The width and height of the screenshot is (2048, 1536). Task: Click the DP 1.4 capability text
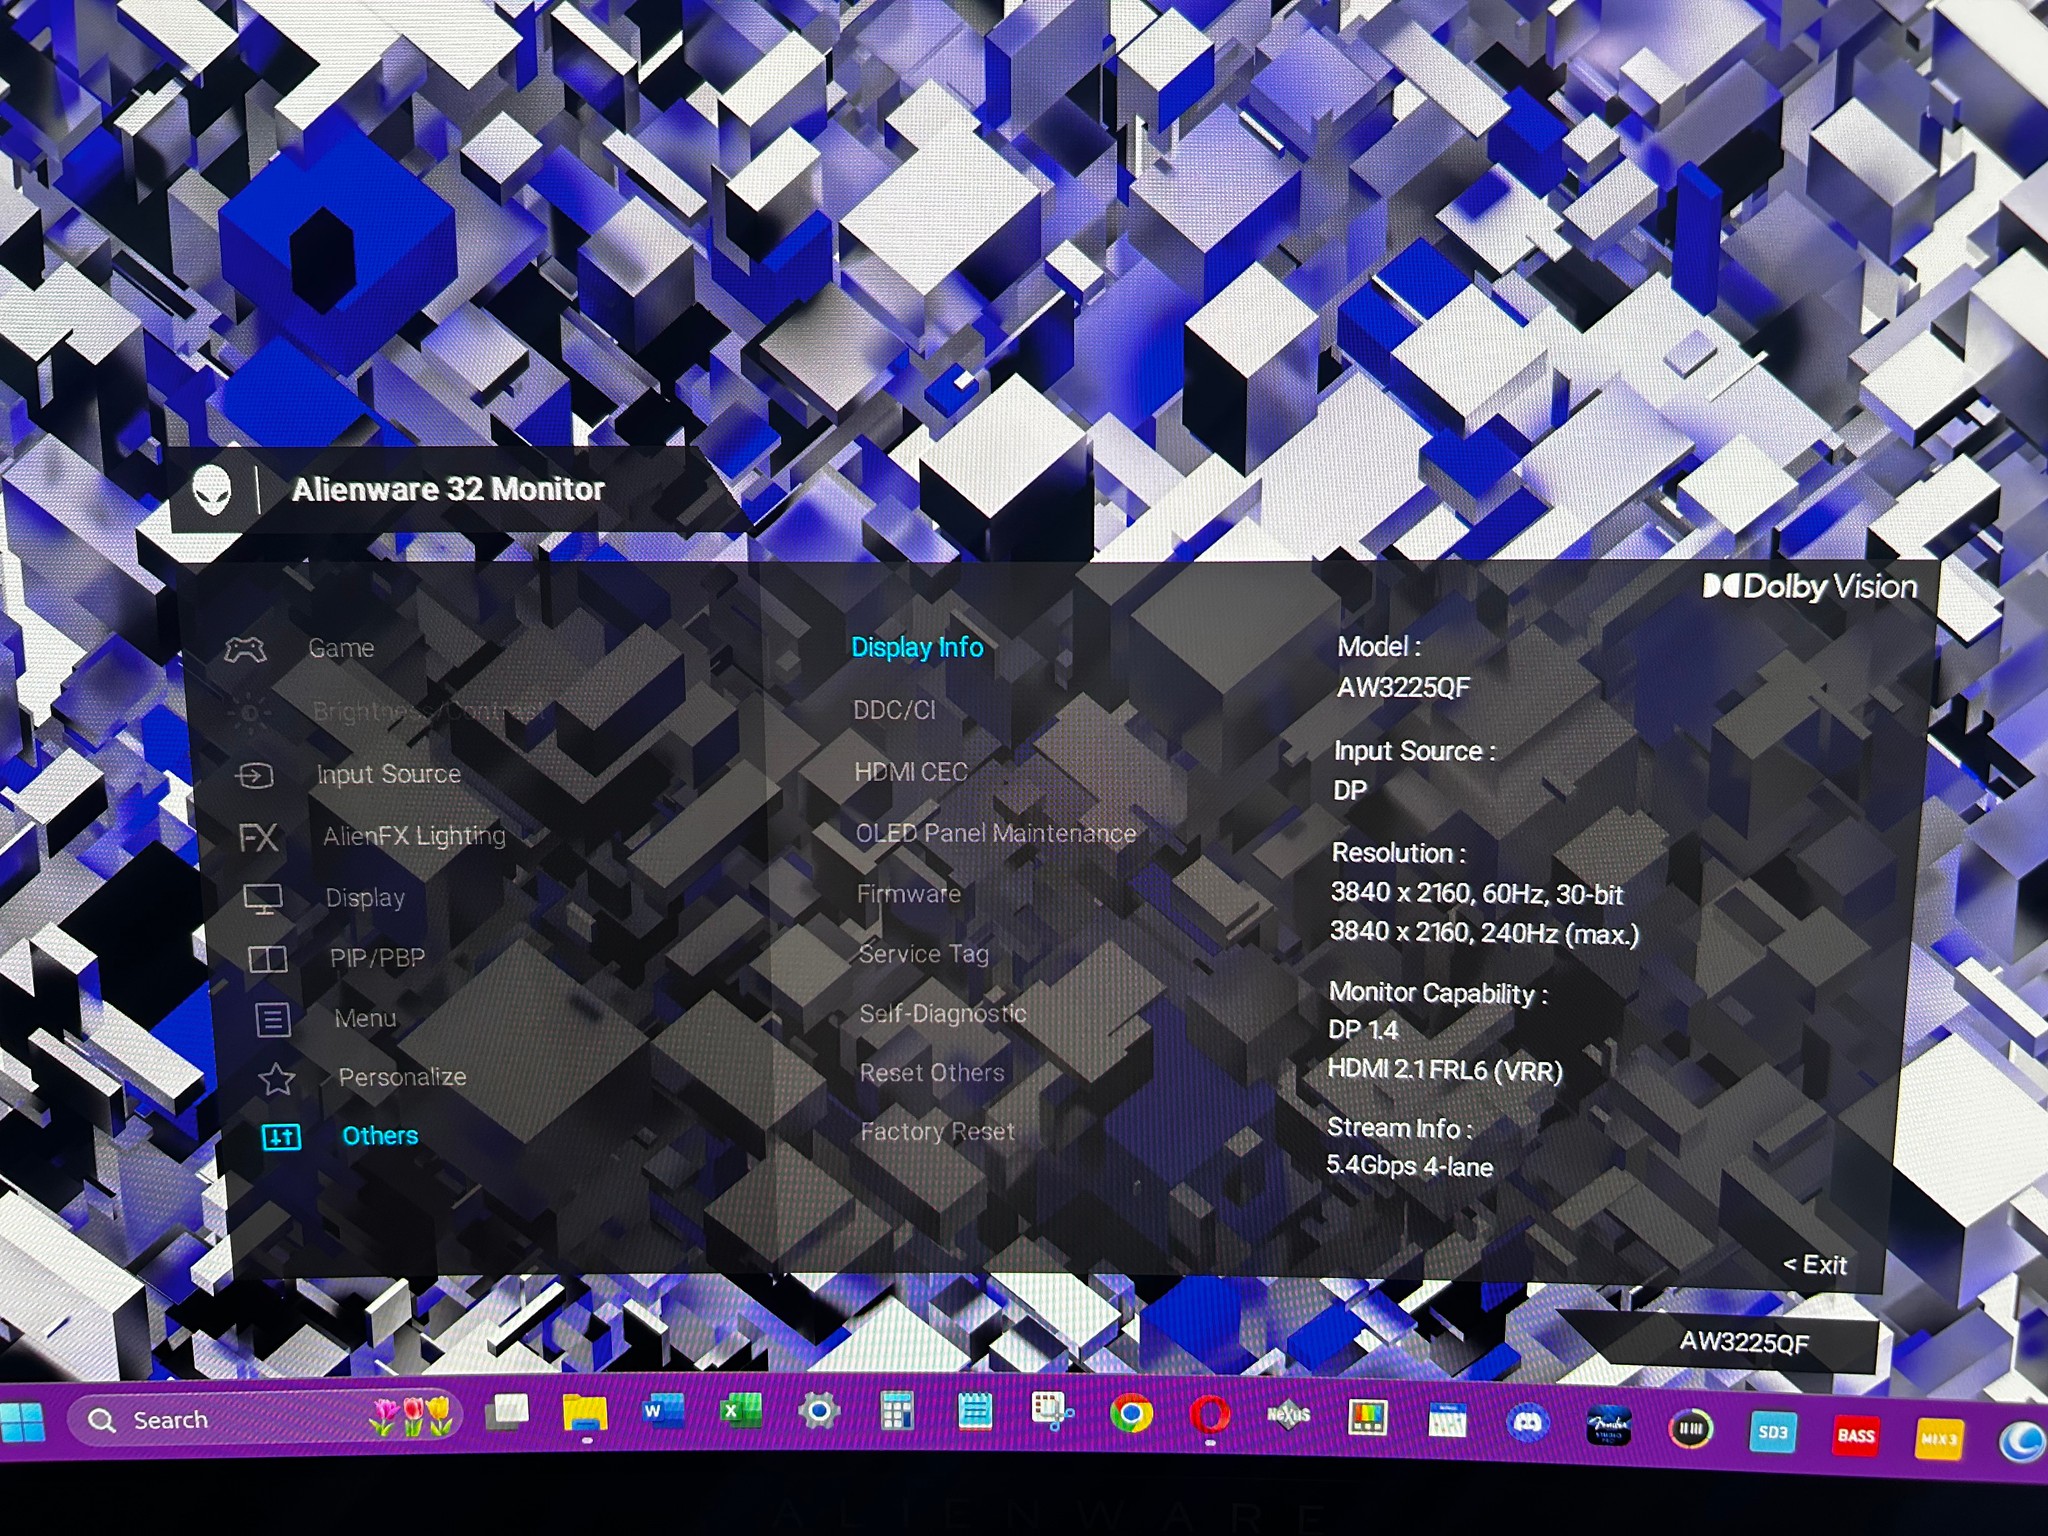click(1363, 1030)
